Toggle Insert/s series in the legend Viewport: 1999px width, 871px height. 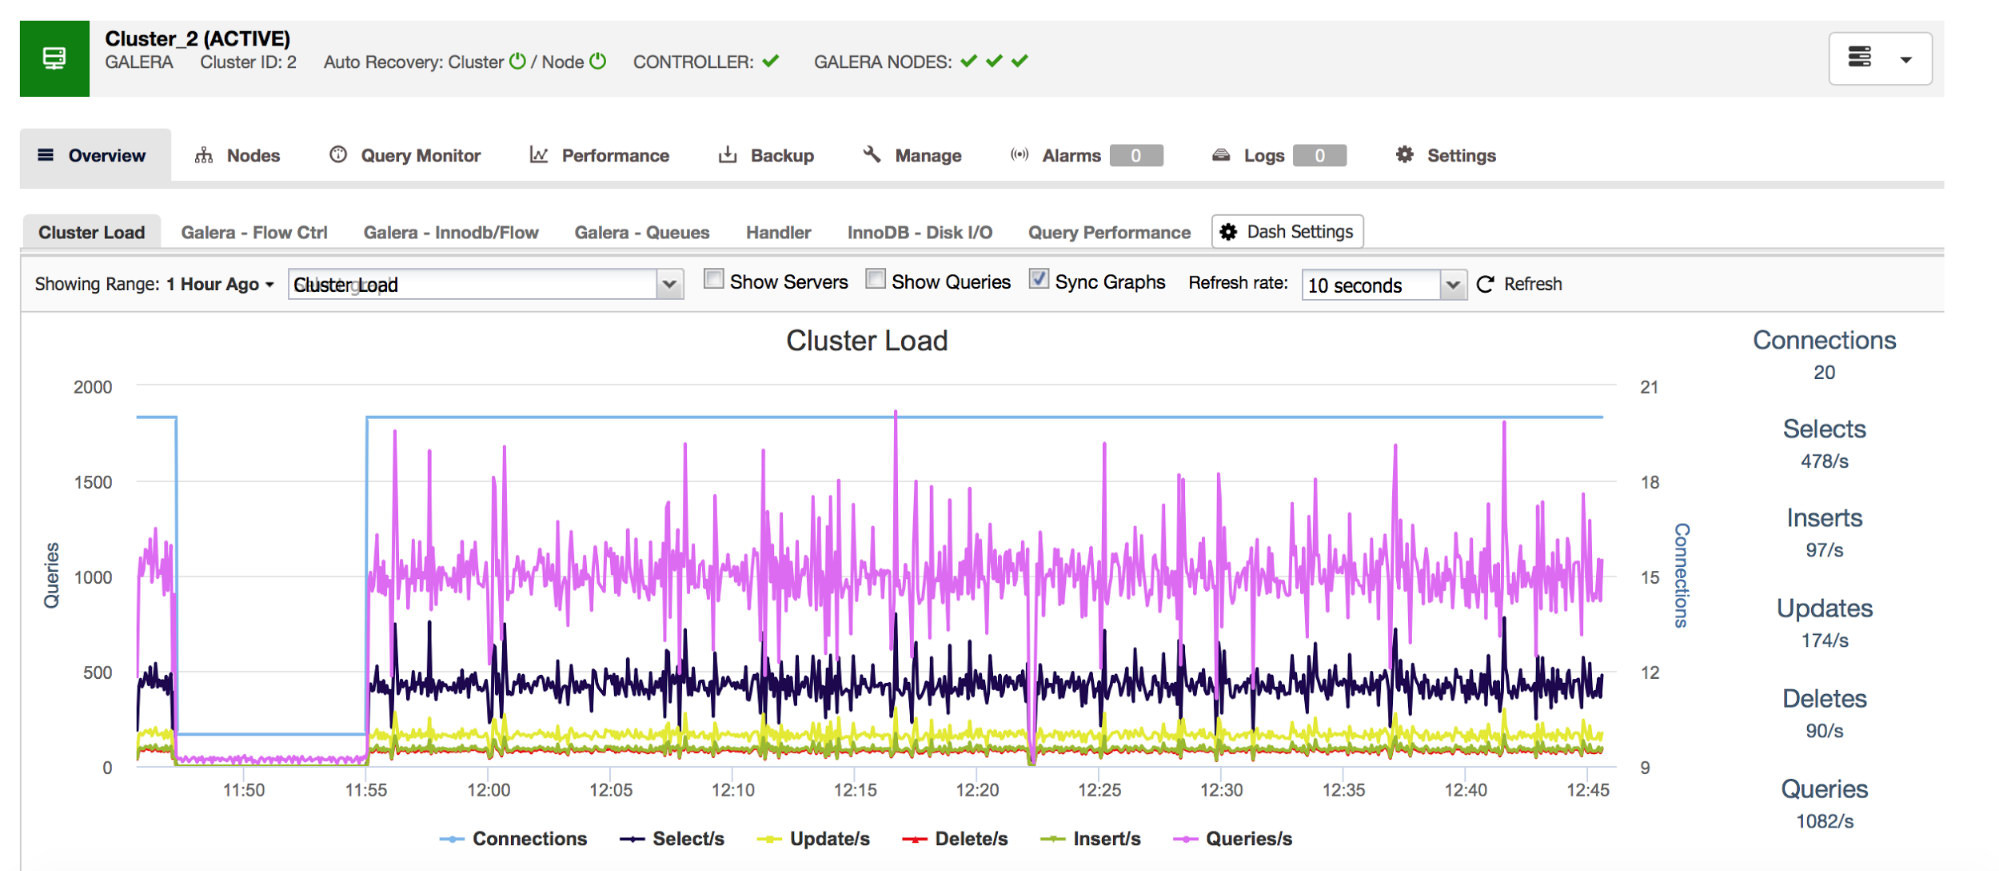pyautogui.click(x=1090, y=839)
